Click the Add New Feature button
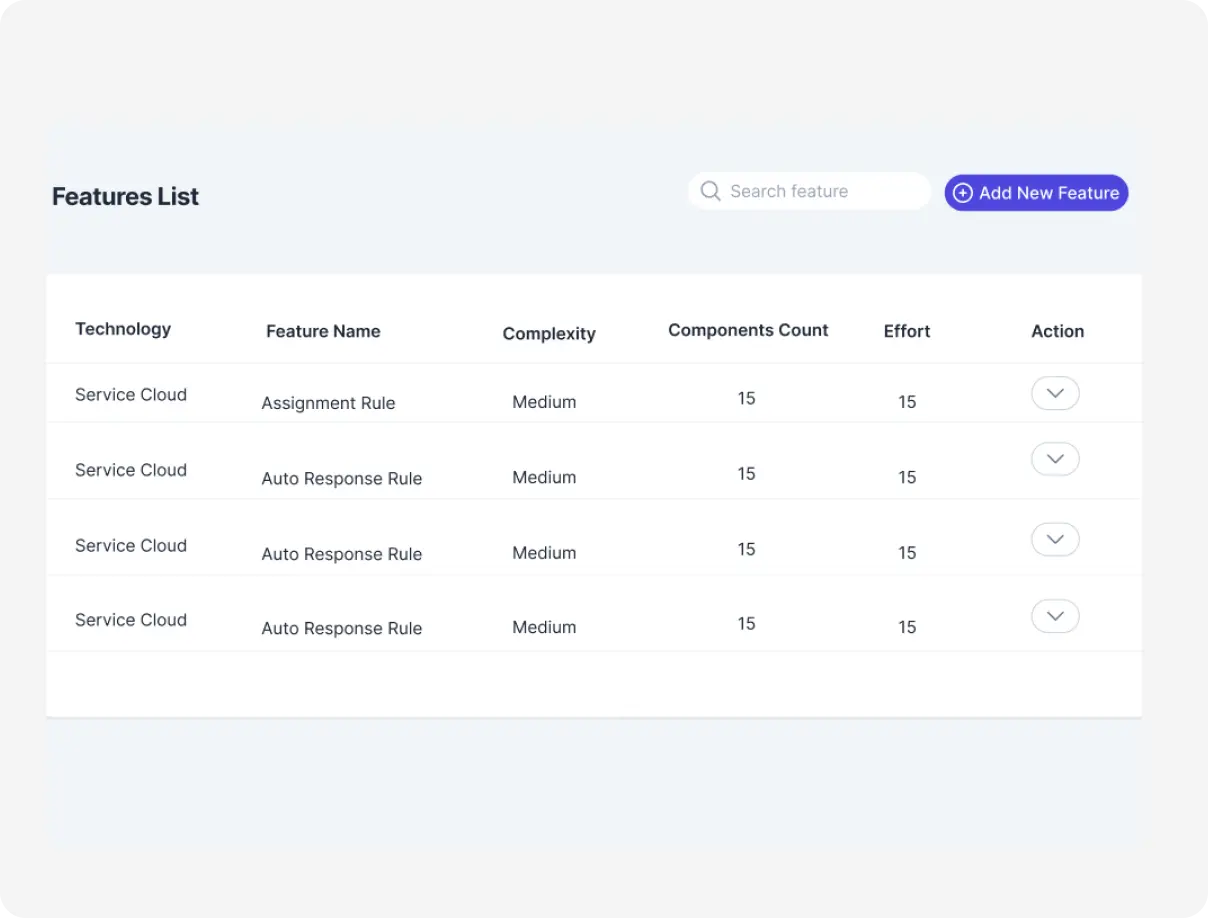 (1036, 193)
